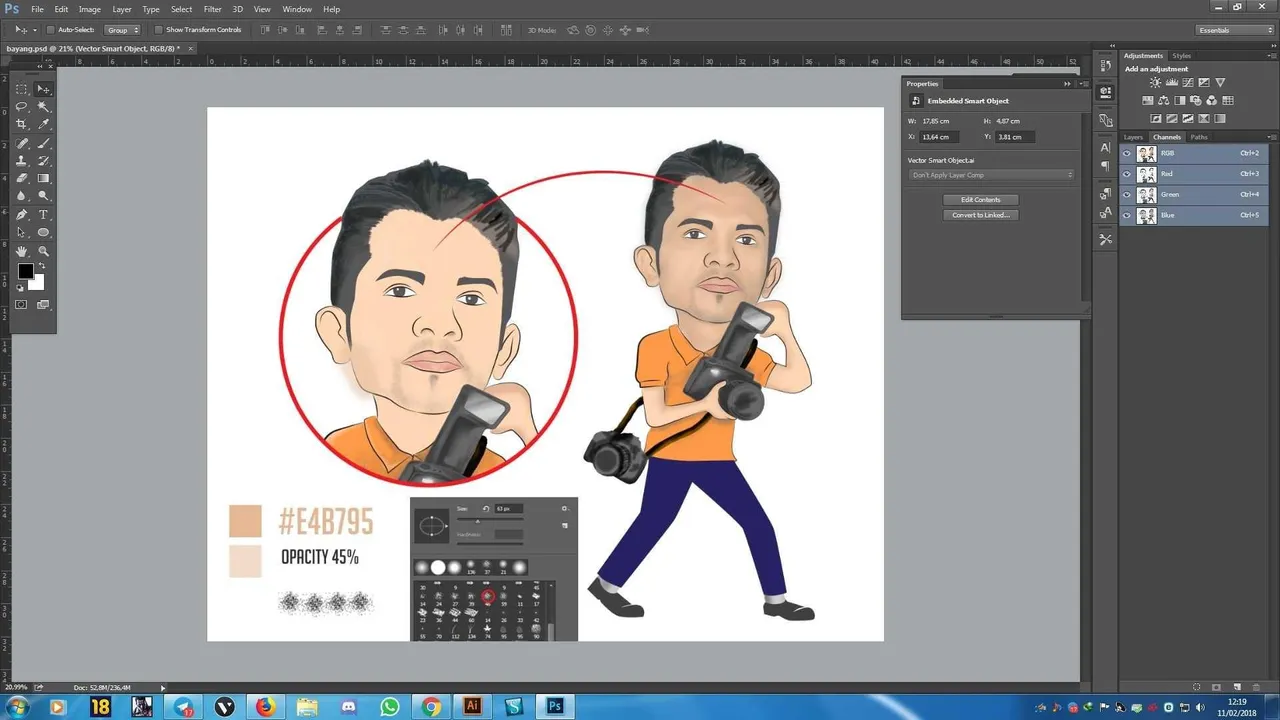
Task: Open the Layer menu
Action: point(122,9)
